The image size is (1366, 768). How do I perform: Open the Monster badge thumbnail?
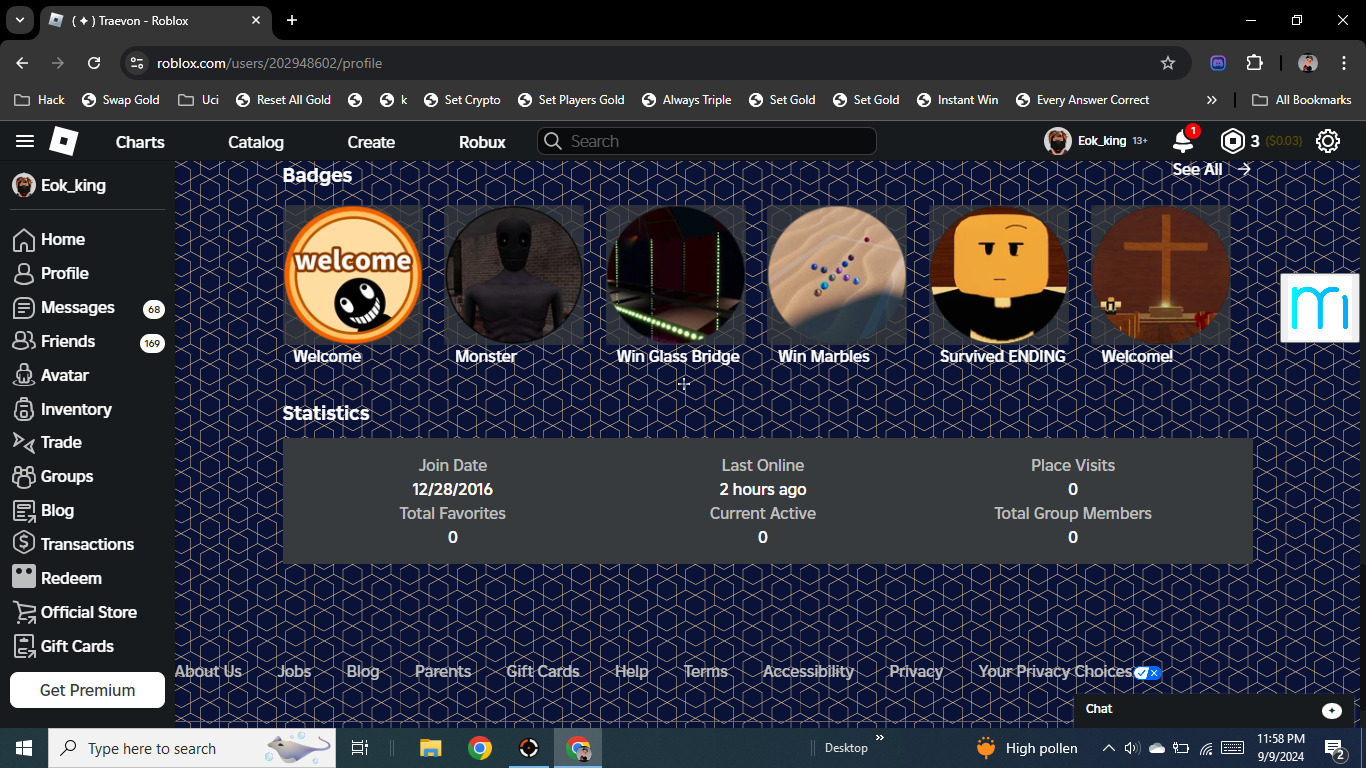pos(513,275)
